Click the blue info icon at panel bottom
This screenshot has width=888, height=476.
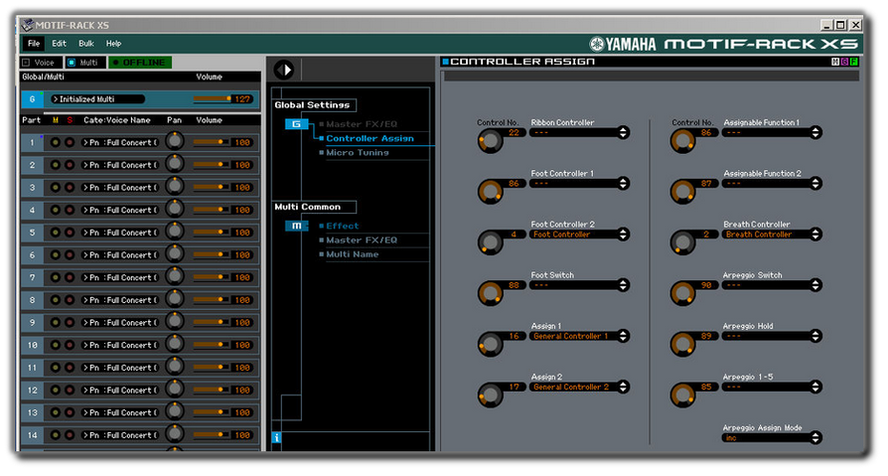click(277, 437)
